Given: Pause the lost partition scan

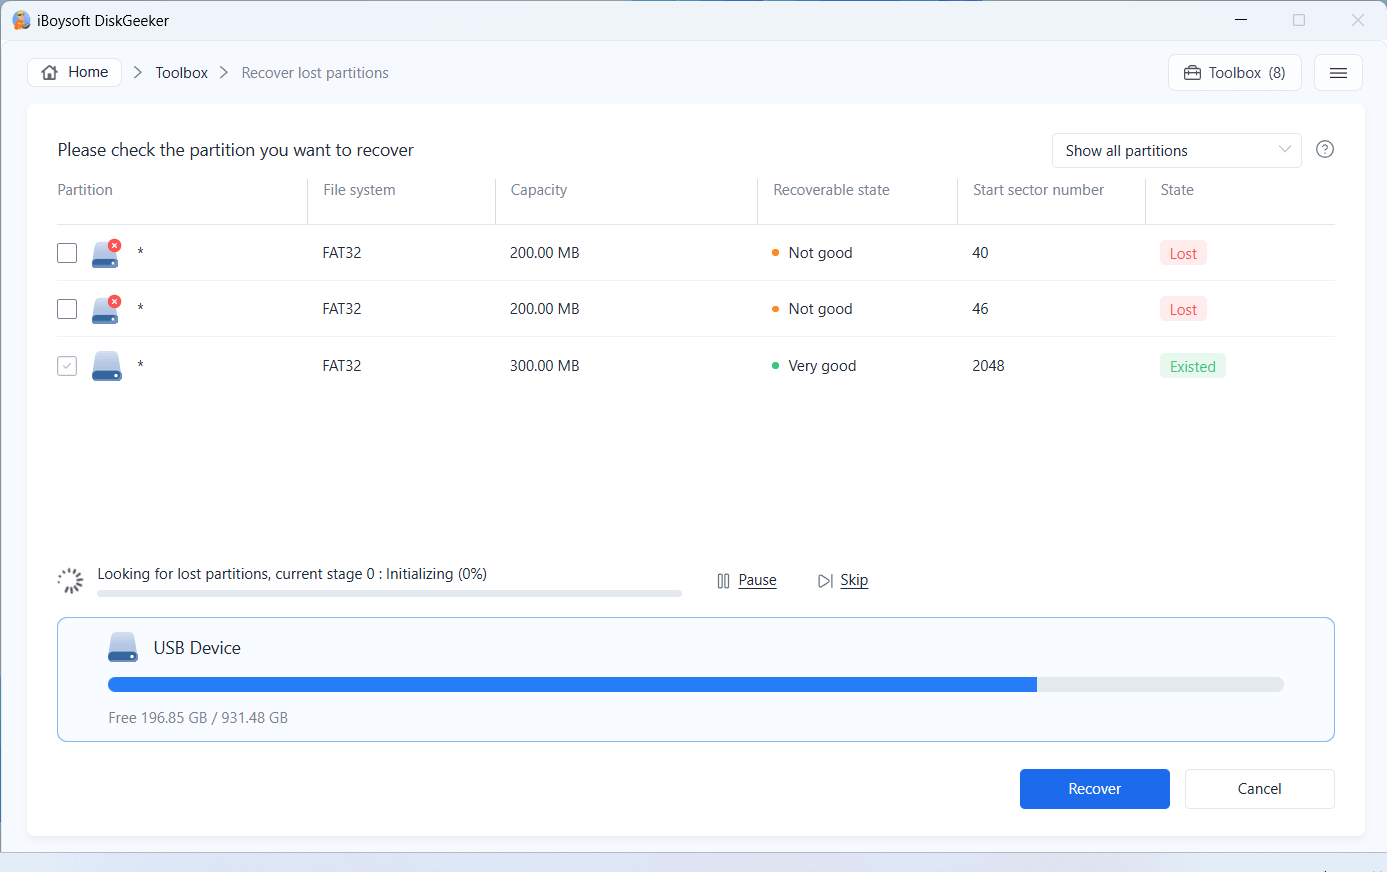Looking at the screenshot, I should point(757,580).
